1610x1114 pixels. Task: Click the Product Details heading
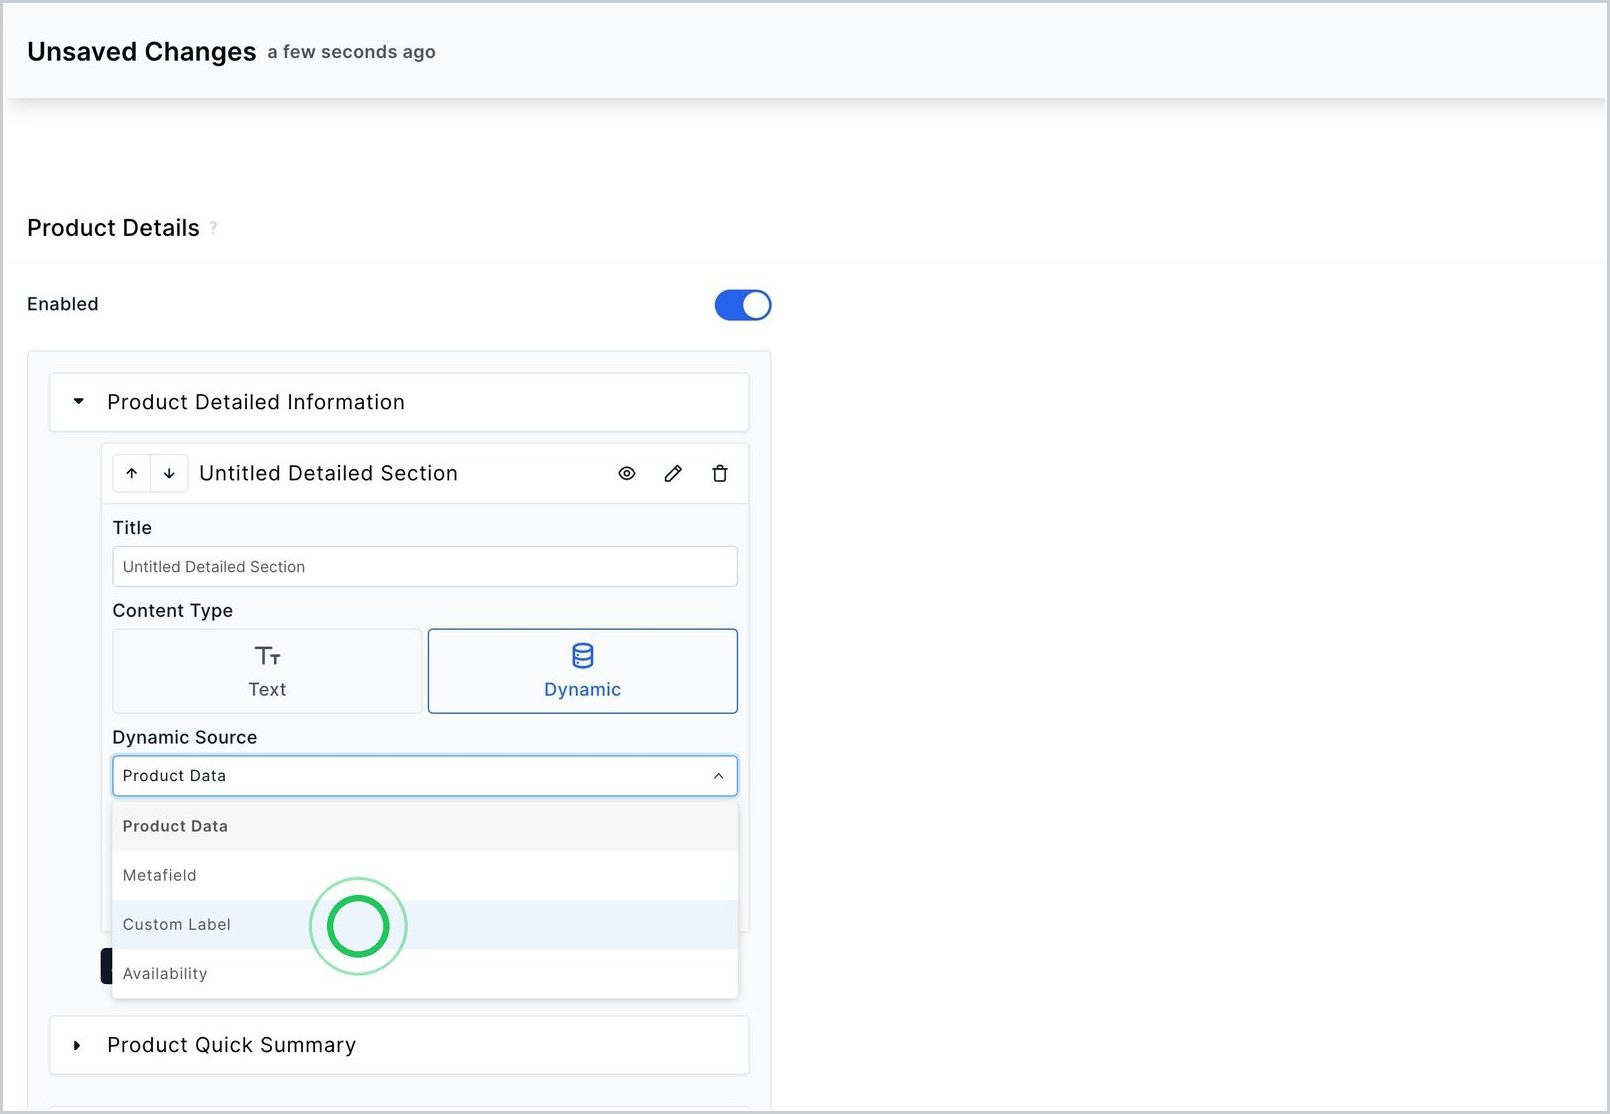pyautogui.click(x=113, y=228)
